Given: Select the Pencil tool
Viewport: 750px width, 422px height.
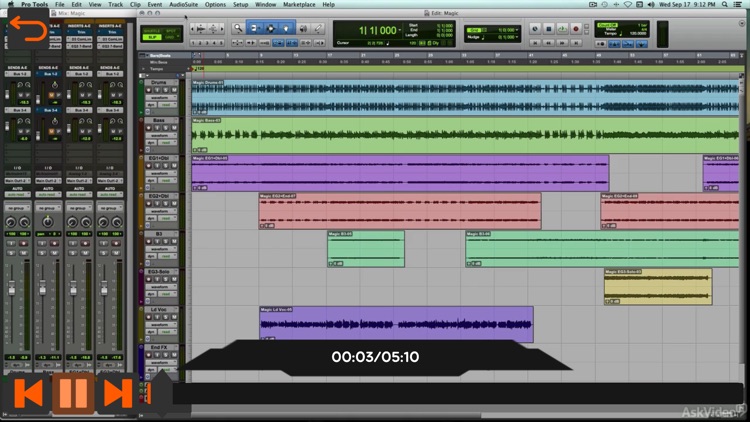Looking at the screenshot, I should pyautogui.click(x=318, y=29).
